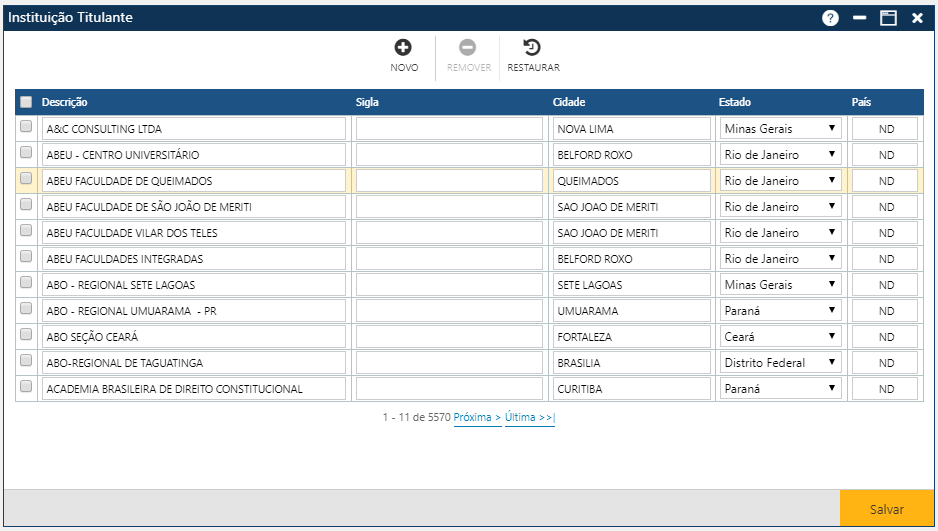Edit the ACADEMIA BRASILEIRA DE DIREITO CONSTITUCIONAL description field

tap(194, 389)
